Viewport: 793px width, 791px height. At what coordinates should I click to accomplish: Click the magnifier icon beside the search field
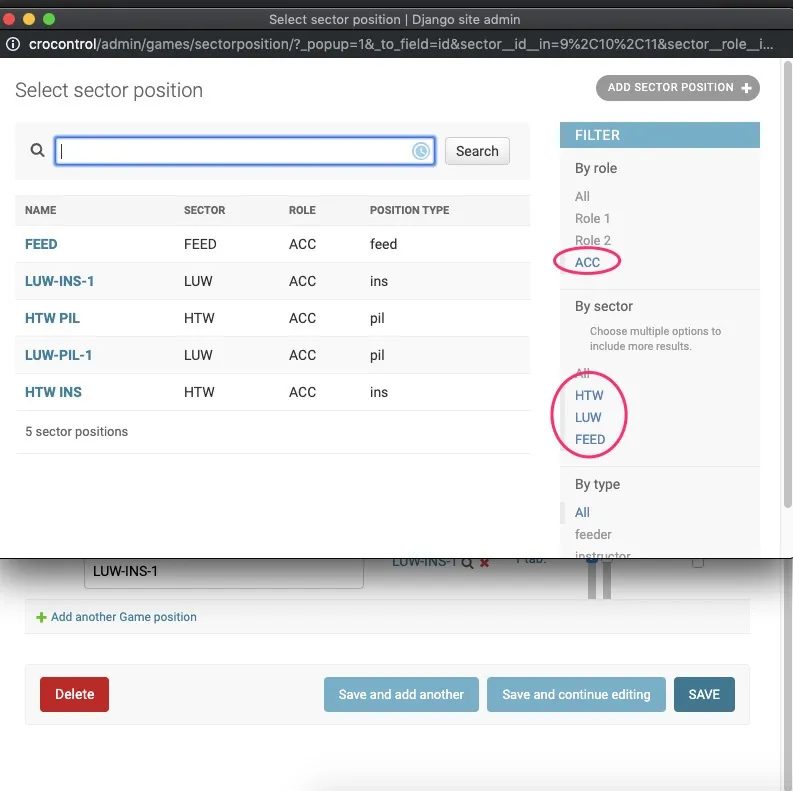37,150
